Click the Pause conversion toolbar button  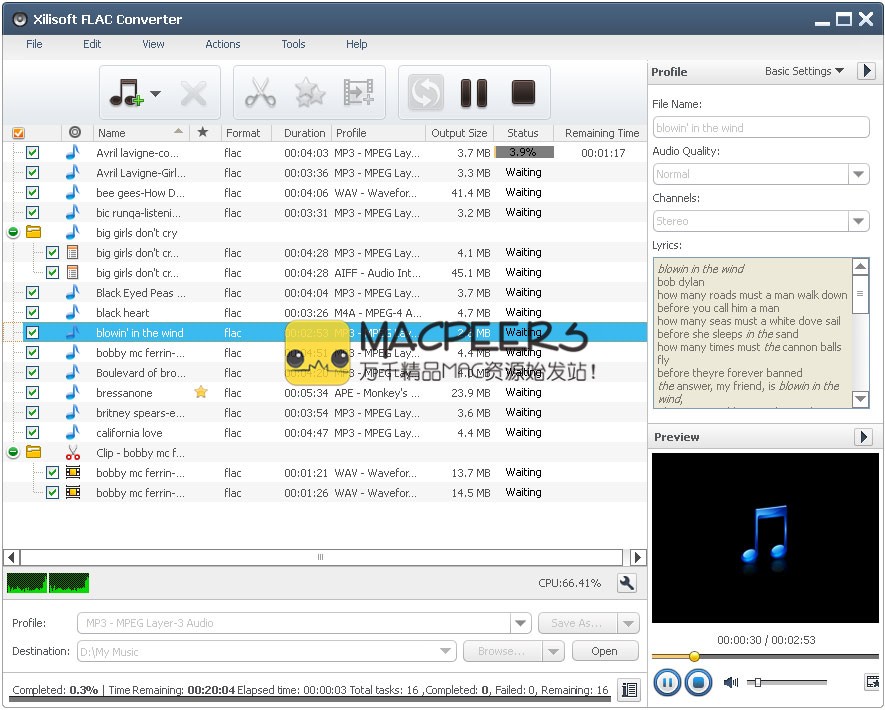(x=474, y=94)
